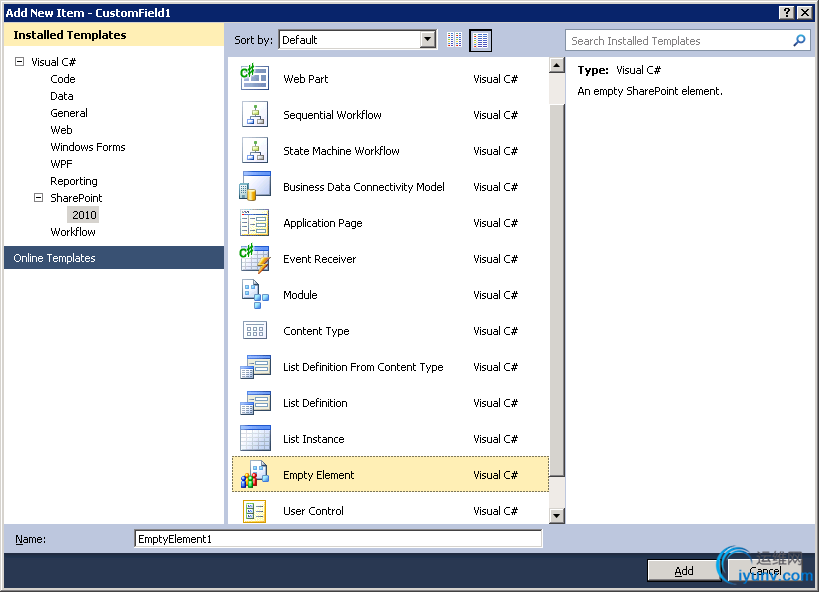819x592 pixels.
Task: Click the Add button
Action: pos(684,571)
